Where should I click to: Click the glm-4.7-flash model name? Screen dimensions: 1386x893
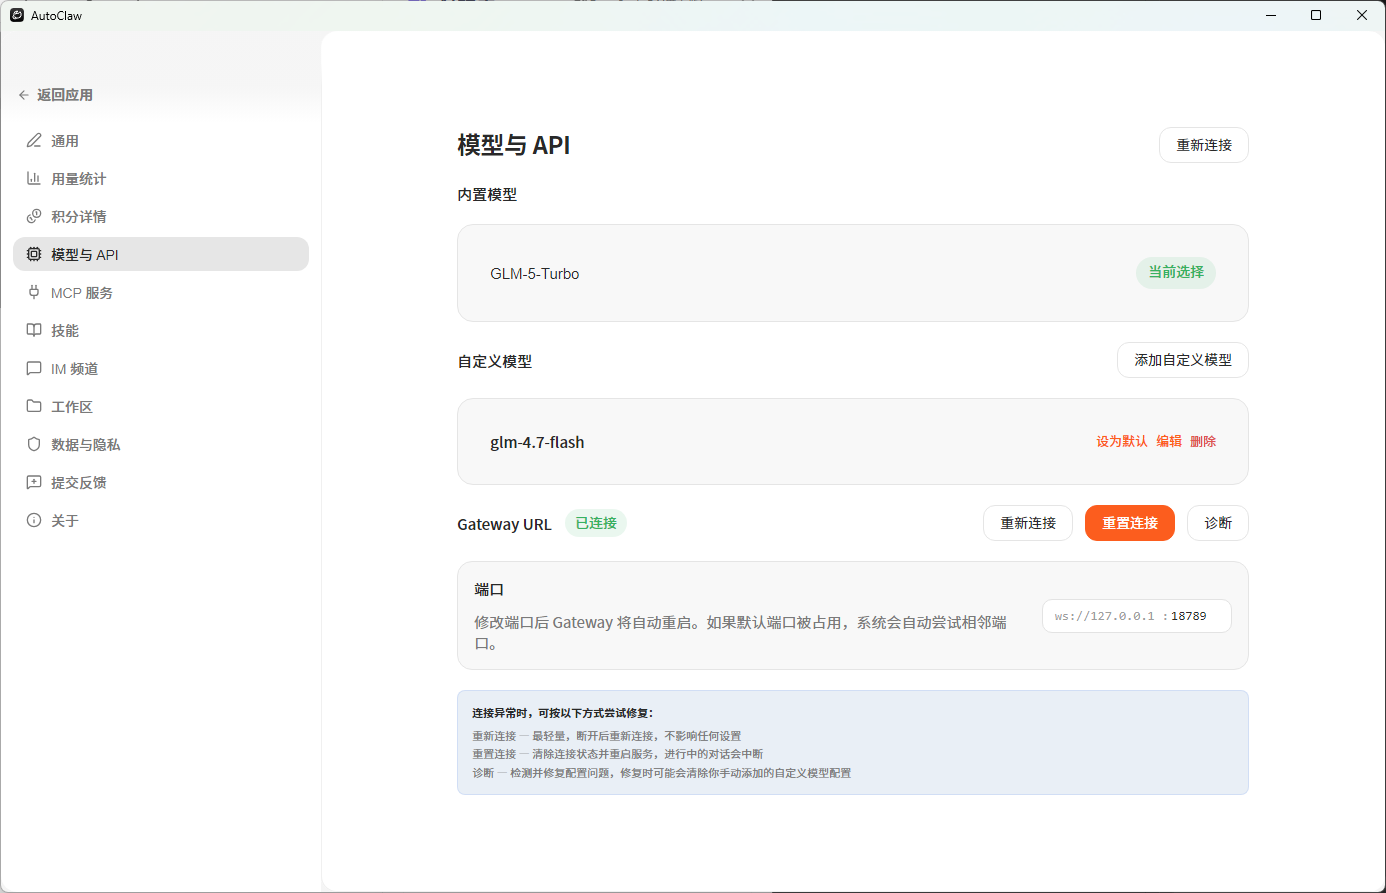[x=537, y=442]
